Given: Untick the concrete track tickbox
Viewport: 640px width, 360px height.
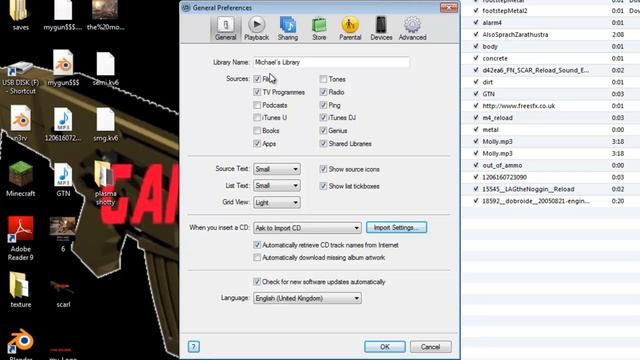Looking at the screenshot, I should tap(476, 58).
